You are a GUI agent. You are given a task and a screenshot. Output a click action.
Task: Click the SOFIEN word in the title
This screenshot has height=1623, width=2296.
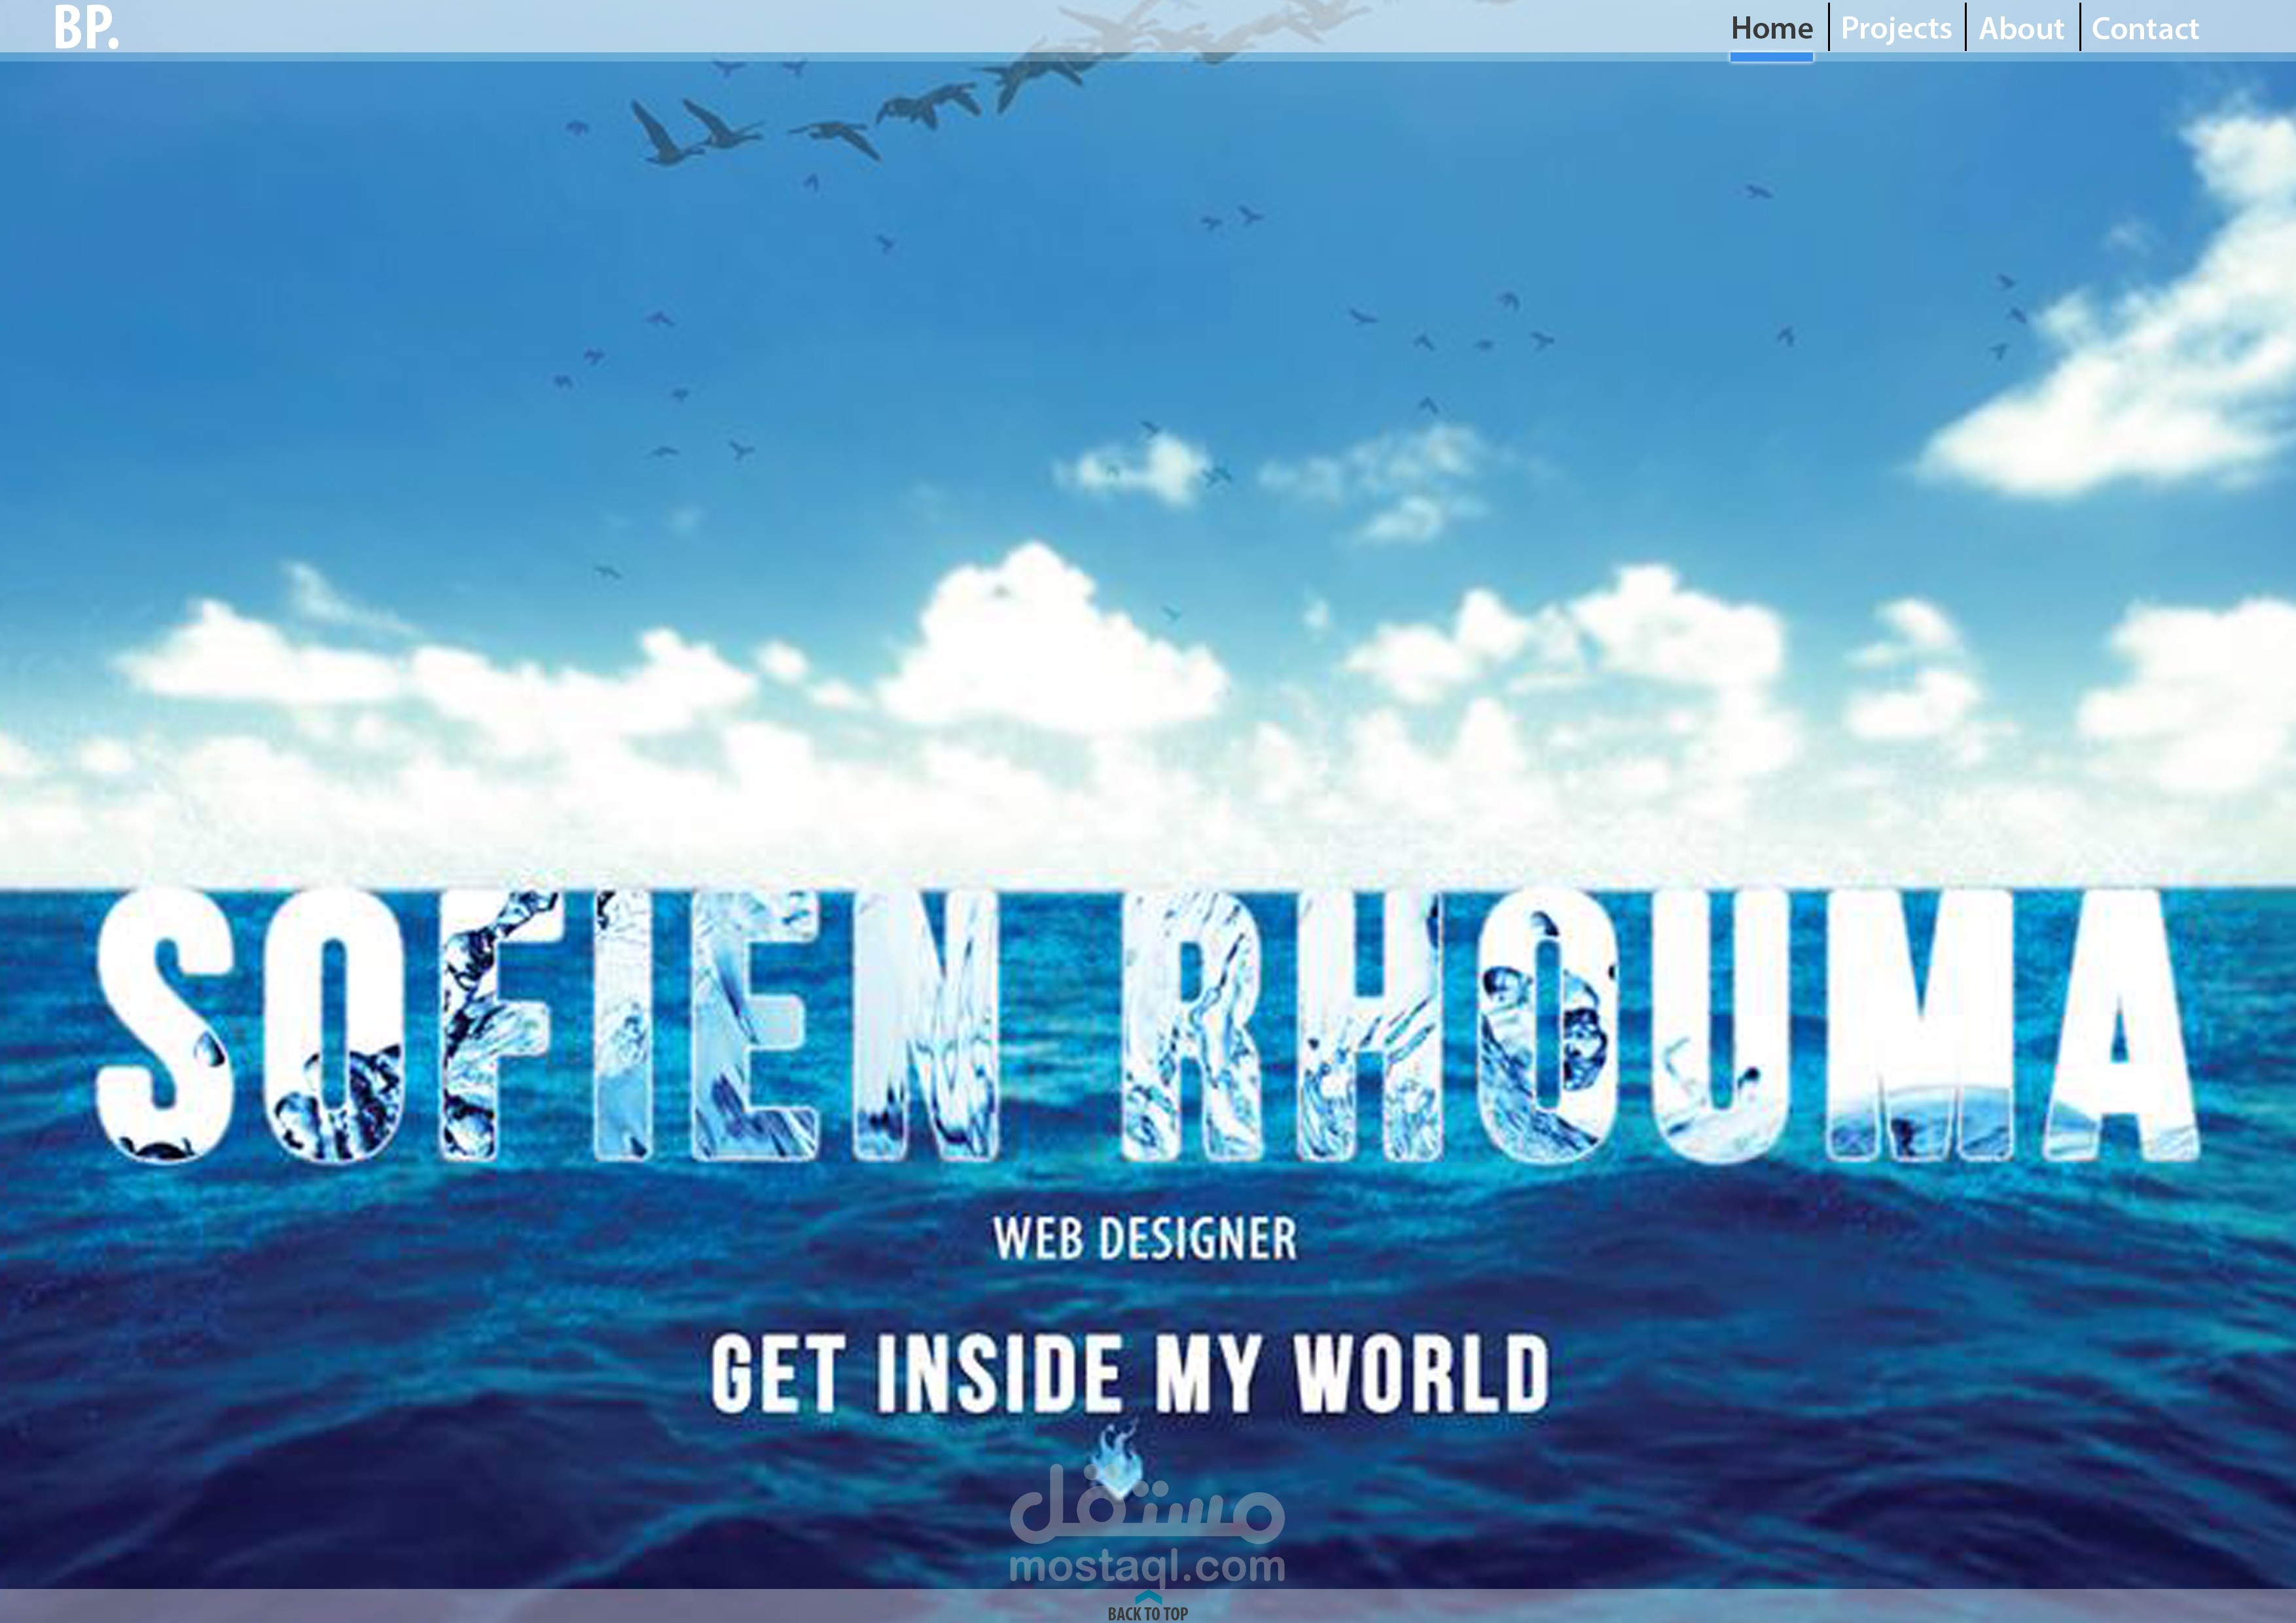click(548, 1026)
